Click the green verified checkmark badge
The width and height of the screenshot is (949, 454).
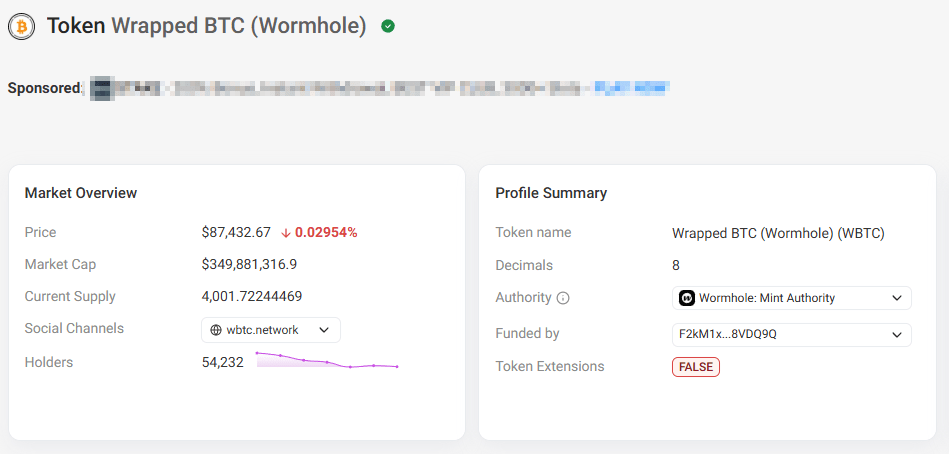[388, 26]
